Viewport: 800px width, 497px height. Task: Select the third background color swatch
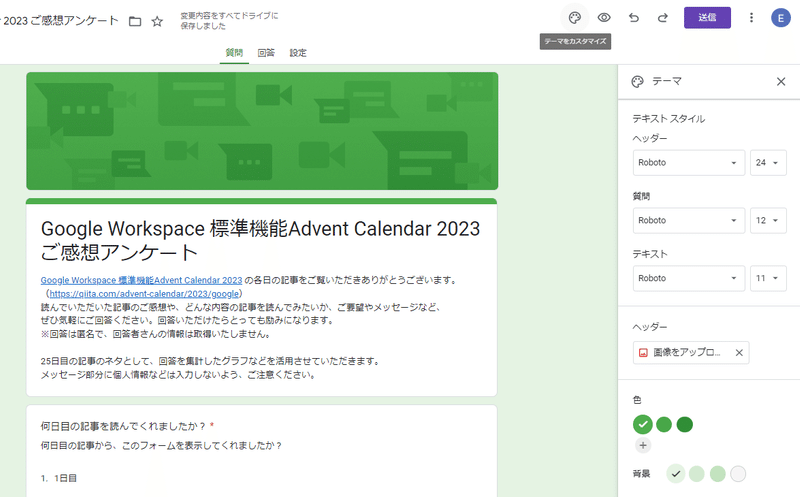[x=717, y=474]
